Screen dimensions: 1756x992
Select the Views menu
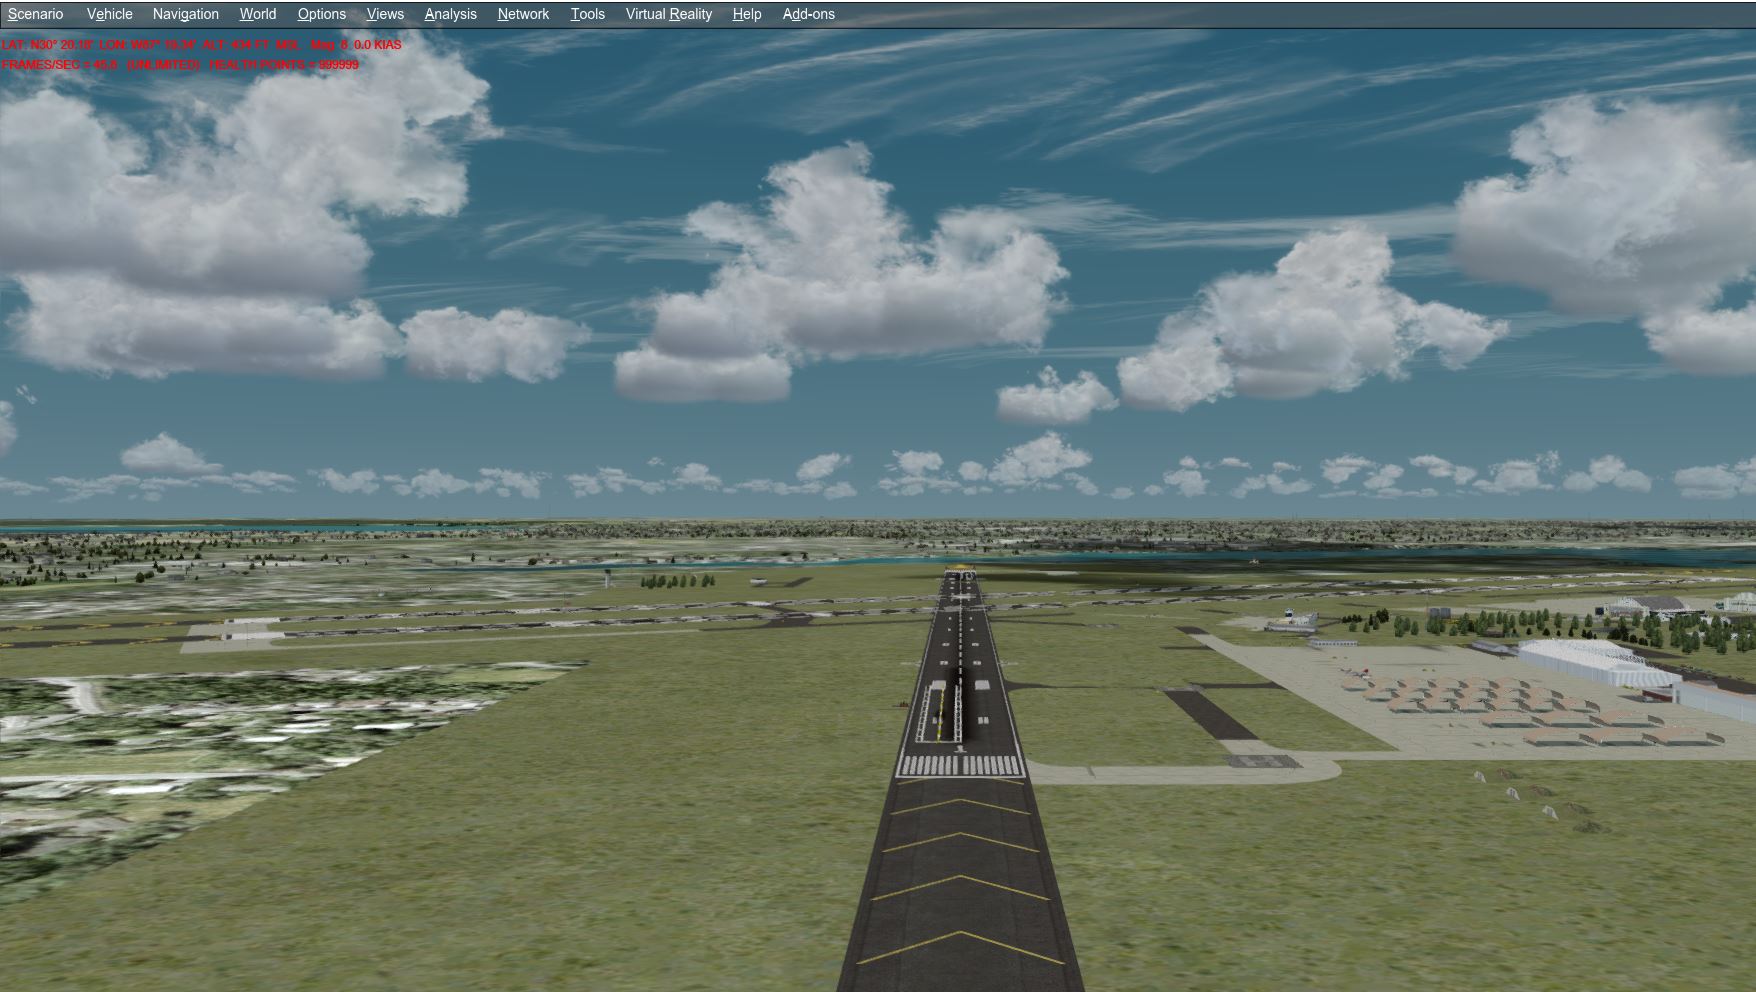(385, 14)
